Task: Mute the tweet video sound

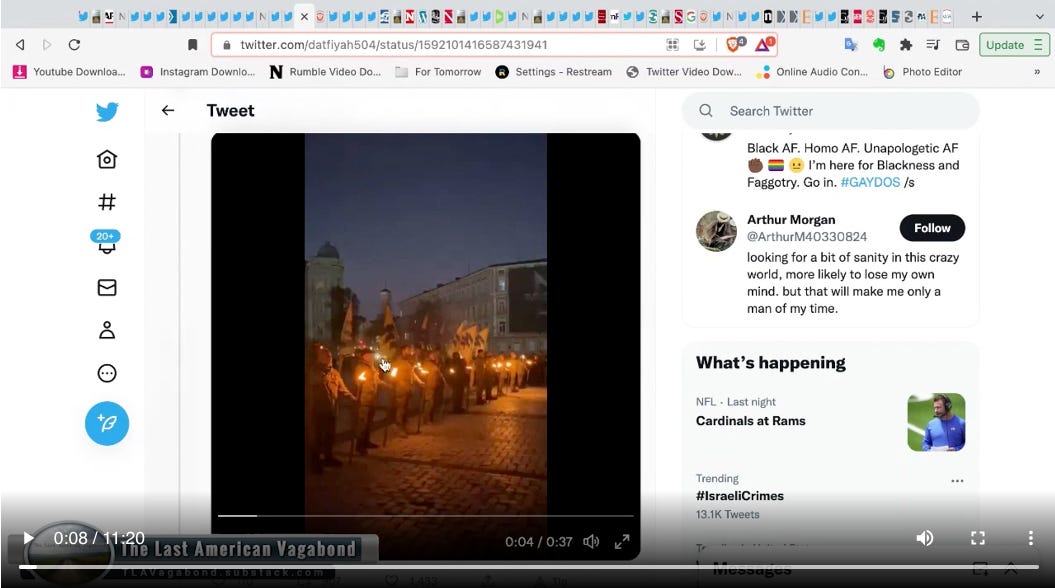Action: [x=591, y=542]
